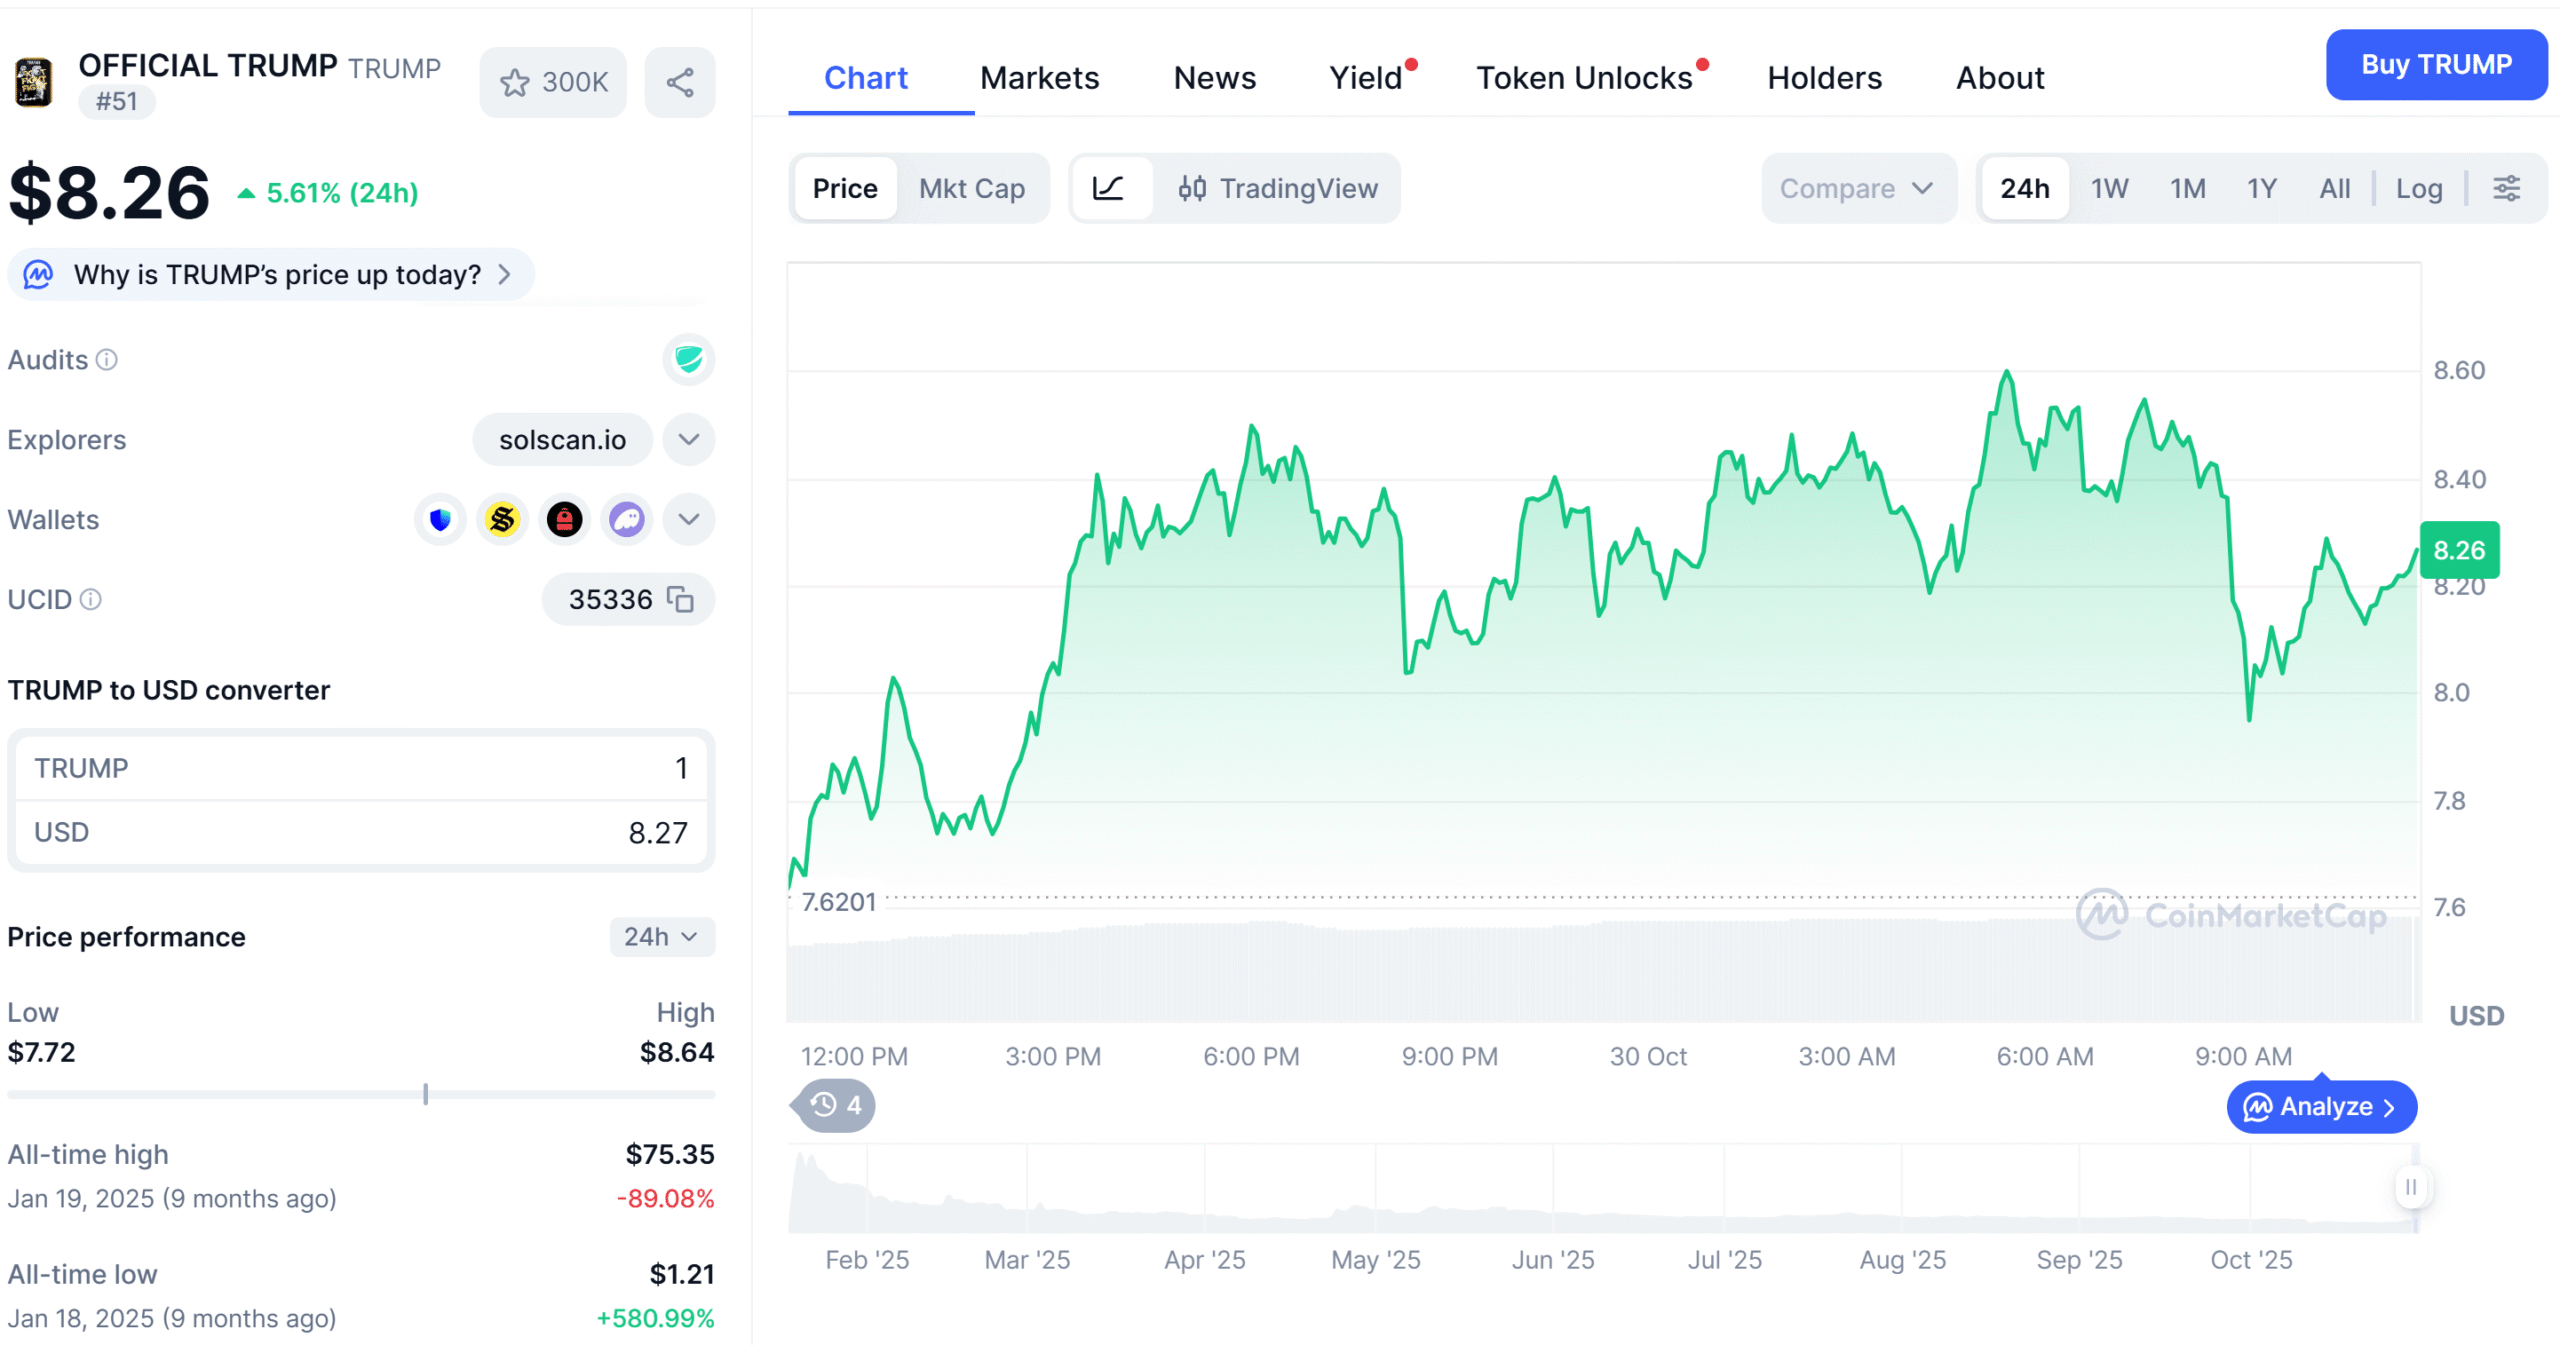Switch the chart to Mkt Cap view

(x=971, y=188)
